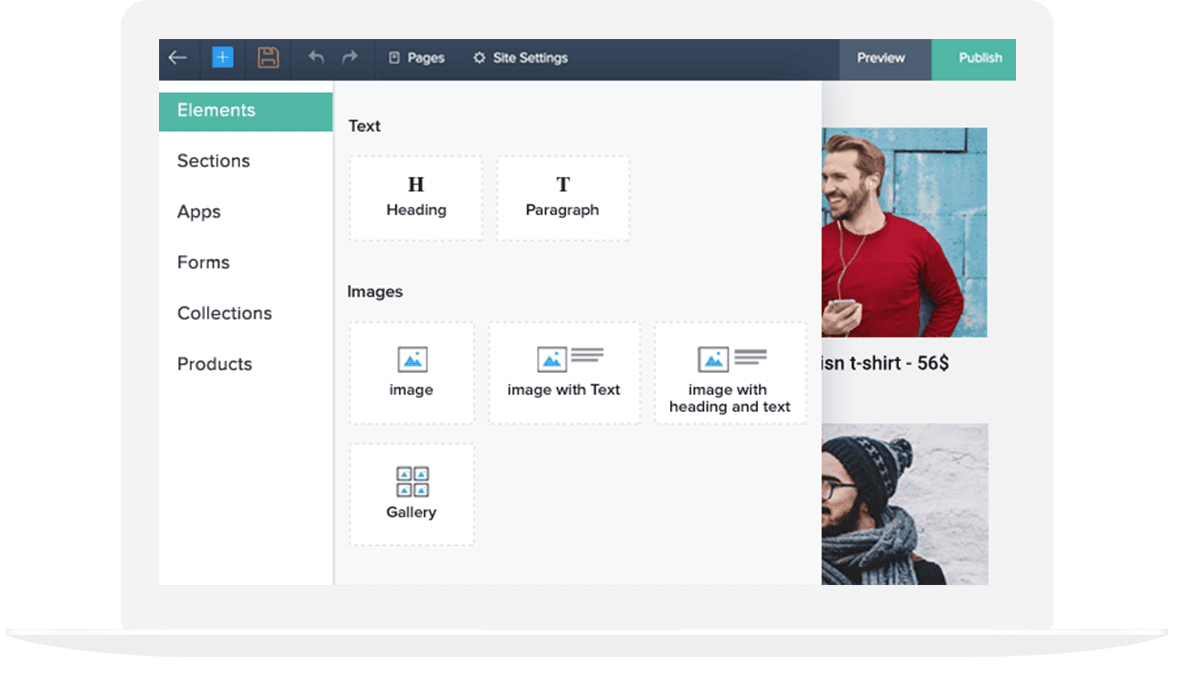Image resolution: width=1184 pixels, height=676 pixels.
Task: Add image with heading and text element
Action: (730, 373)
